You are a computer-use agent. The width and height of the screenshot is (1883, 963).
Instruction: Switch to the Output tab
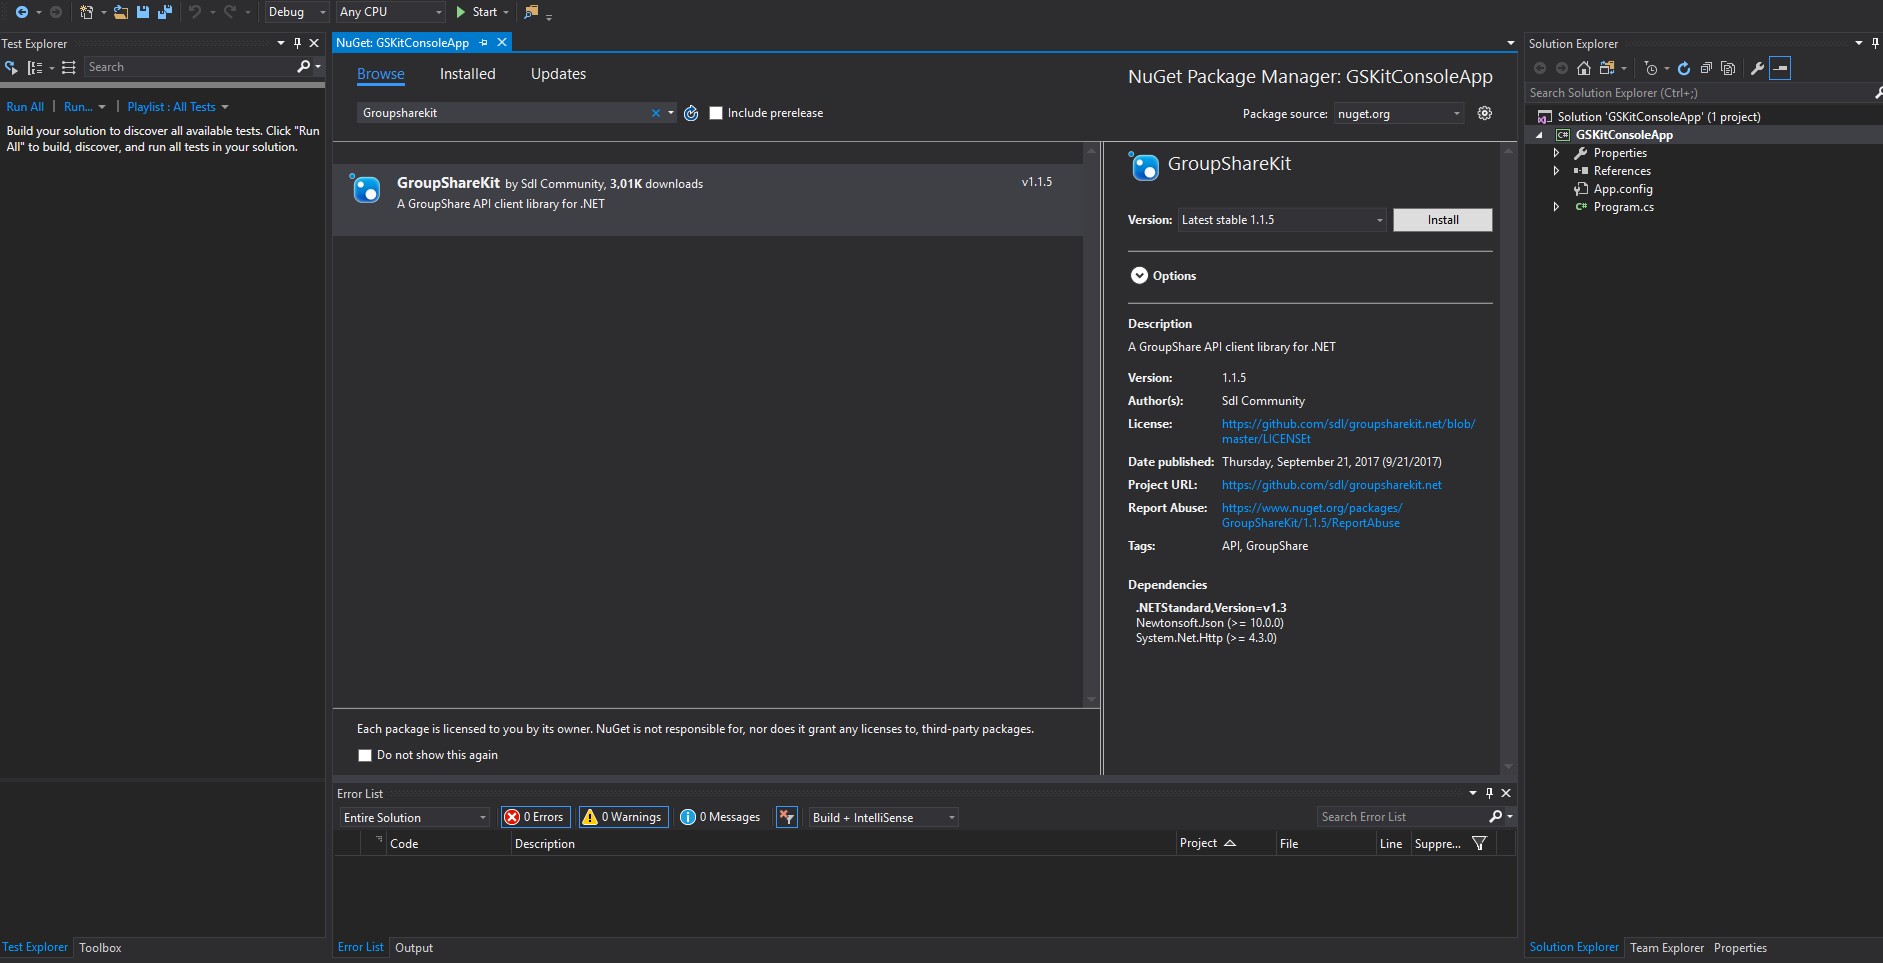(414, 948)
